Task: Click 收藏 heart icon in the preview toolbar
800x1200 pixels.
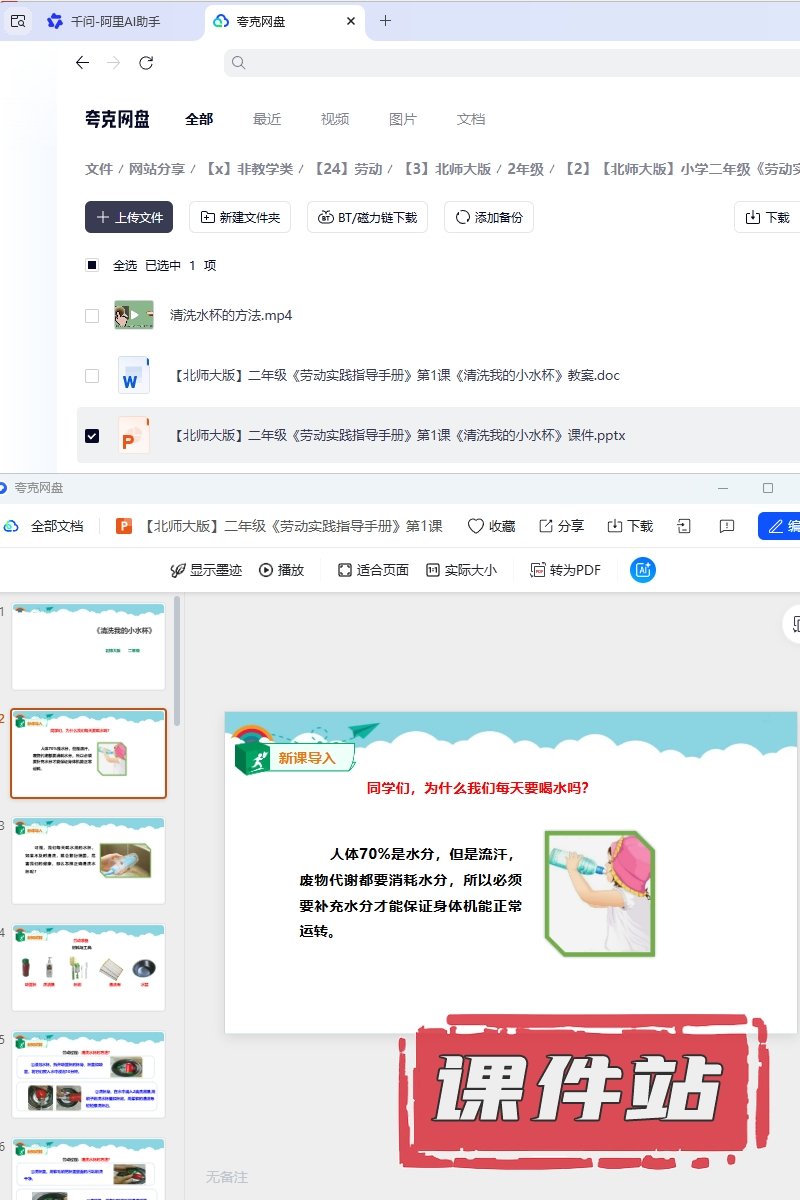Action: [x=491, y=526]
